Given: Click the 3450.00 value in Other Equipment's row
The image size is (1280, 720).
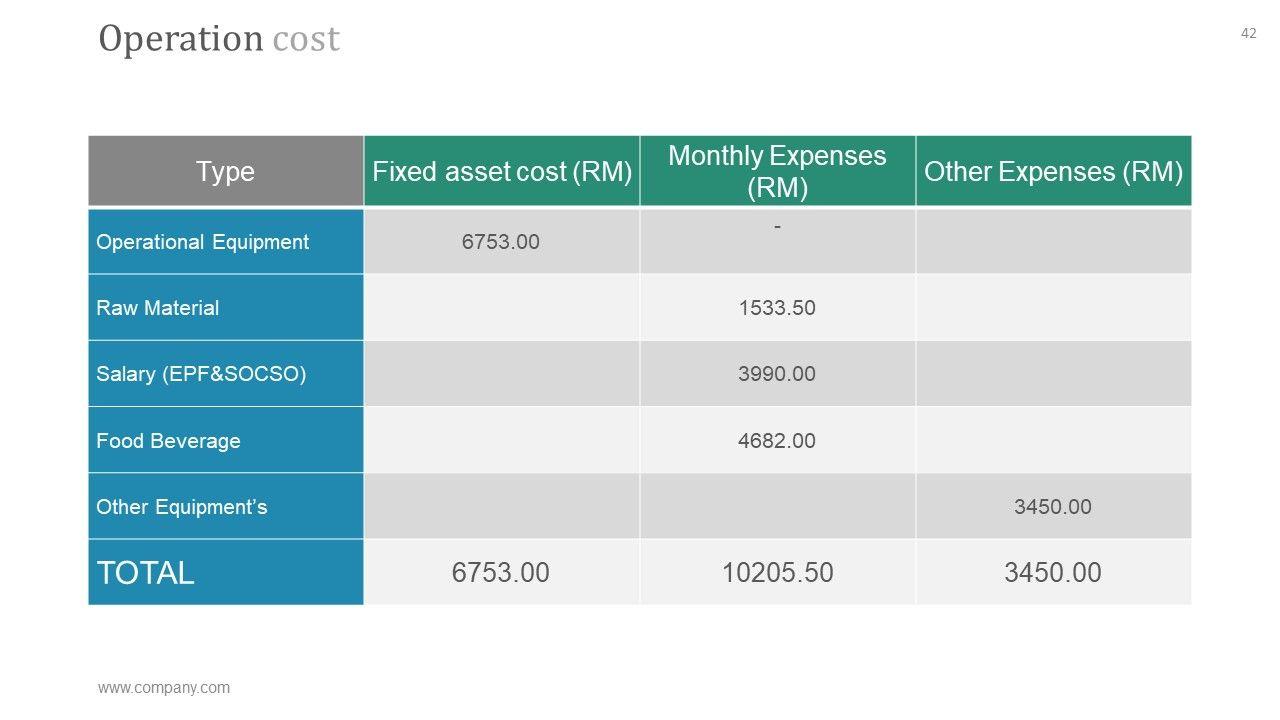Looking at the screenshot, I should 1053,507.
